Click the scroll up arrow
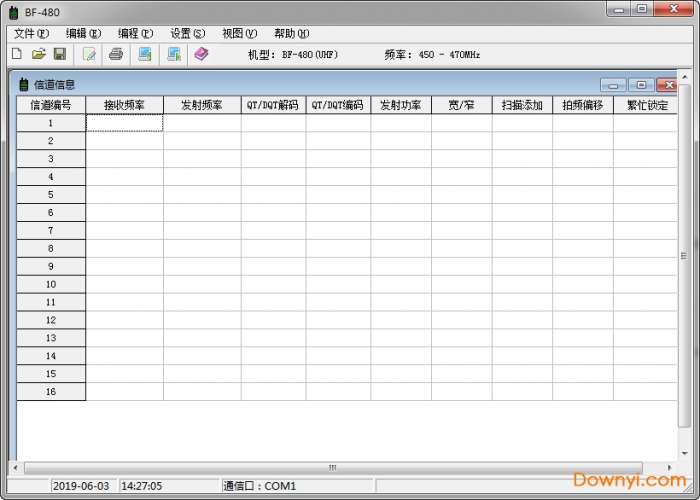 coord(684,77)
